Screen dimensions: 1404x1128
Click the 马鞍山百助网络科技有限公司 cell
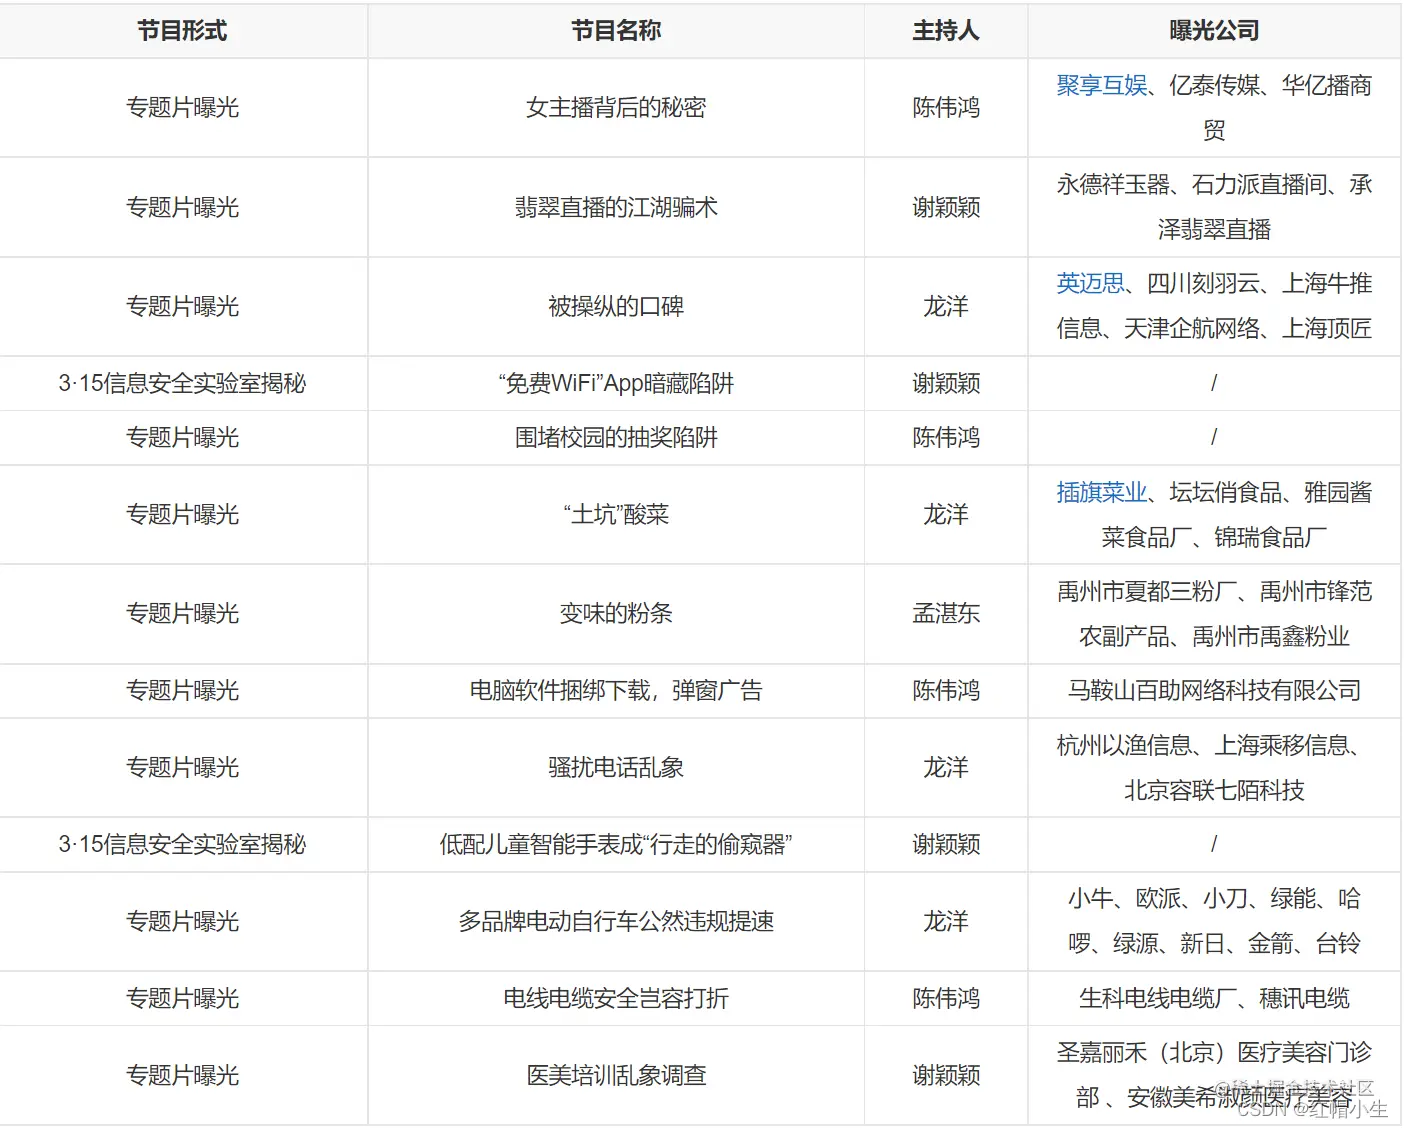click(x=1214, y=691)
